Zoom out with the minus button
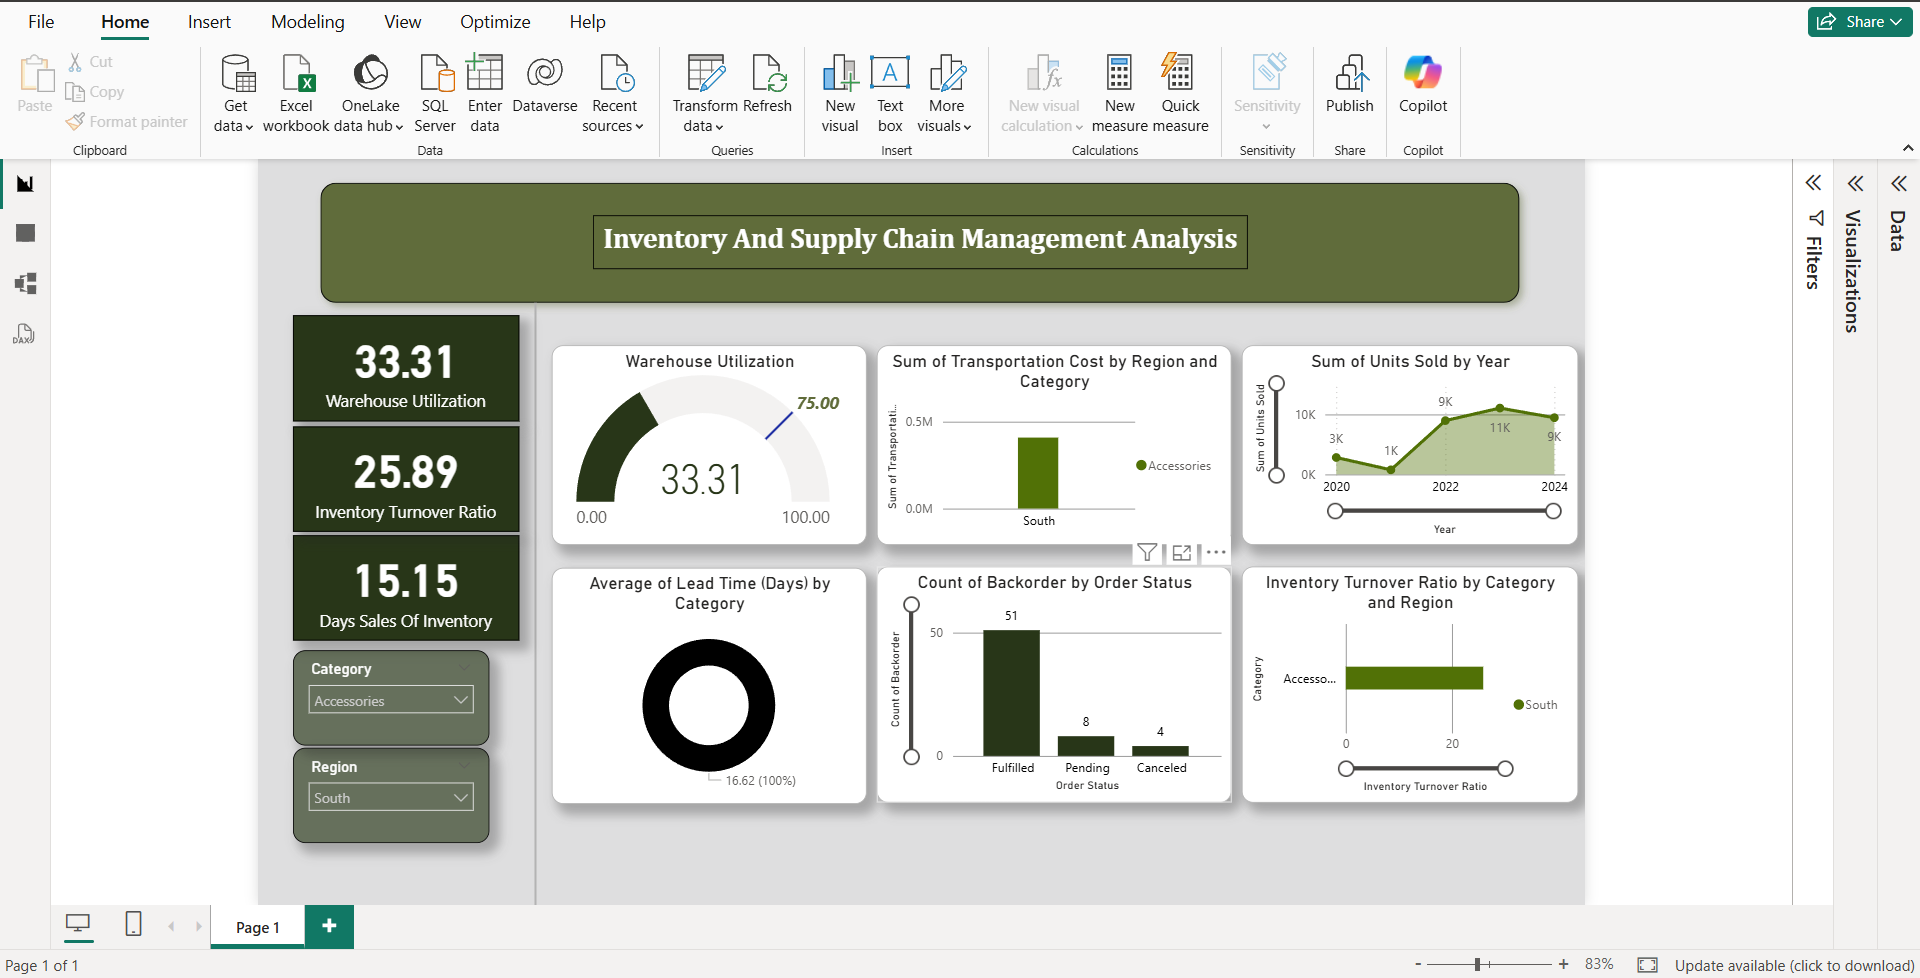 pyautogui.click(x=1418, y=964)
